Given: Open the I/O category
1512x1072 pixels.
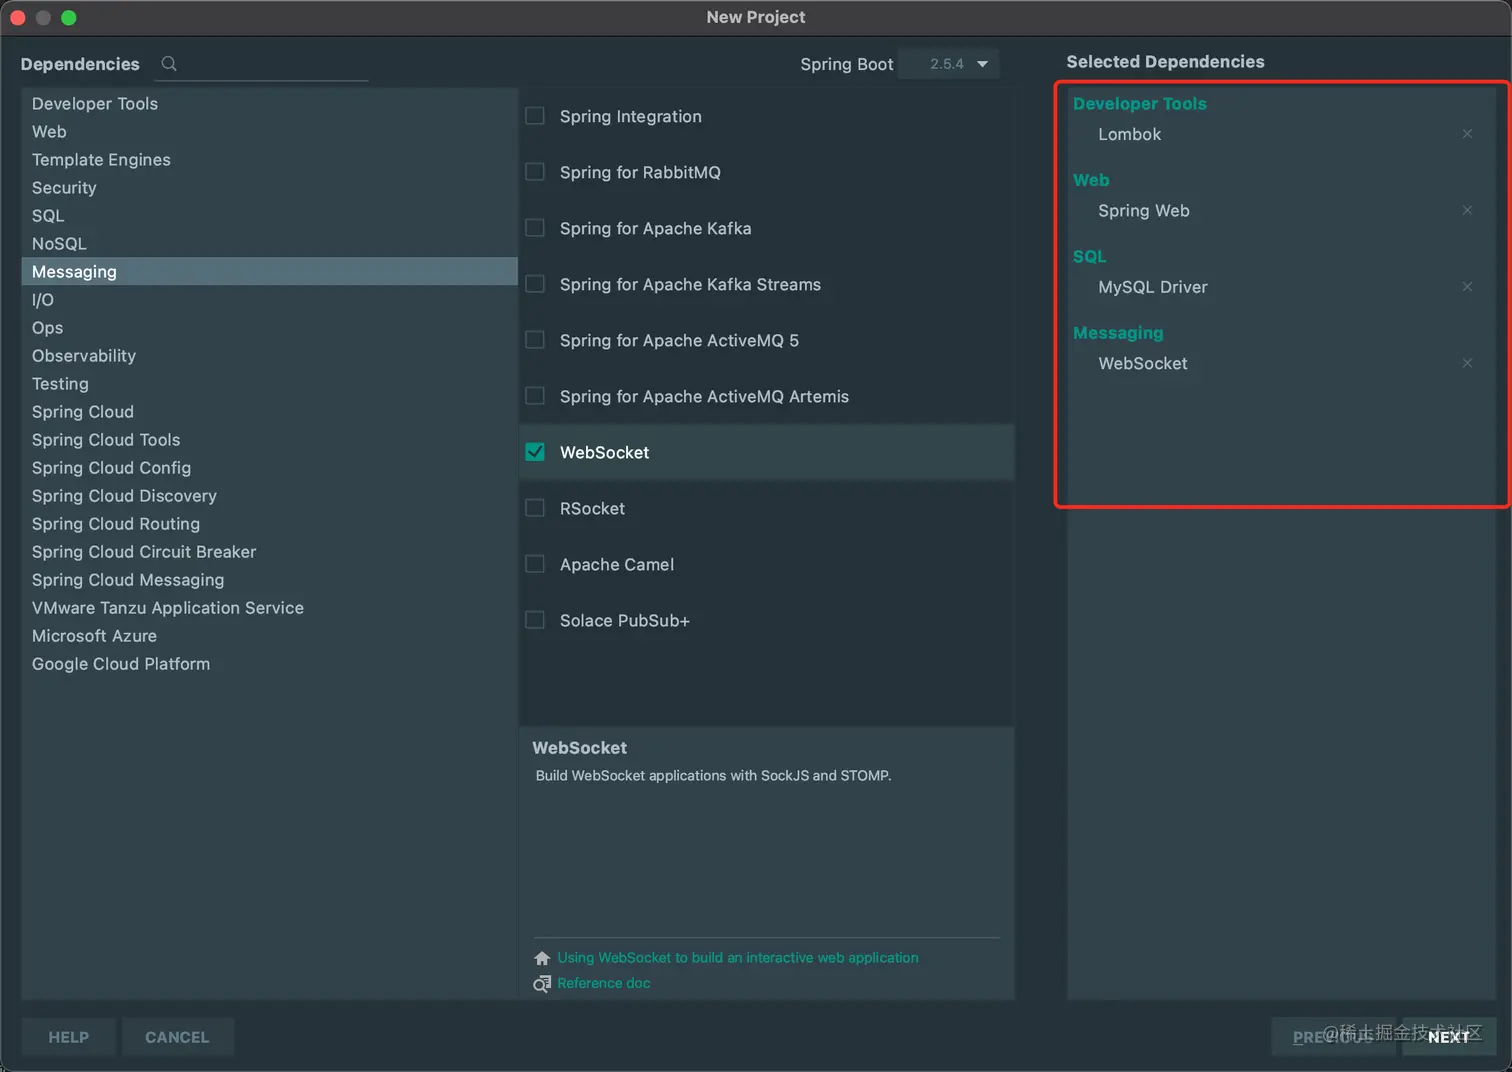Looking at the screenshot, I should (x=270, y=300).
